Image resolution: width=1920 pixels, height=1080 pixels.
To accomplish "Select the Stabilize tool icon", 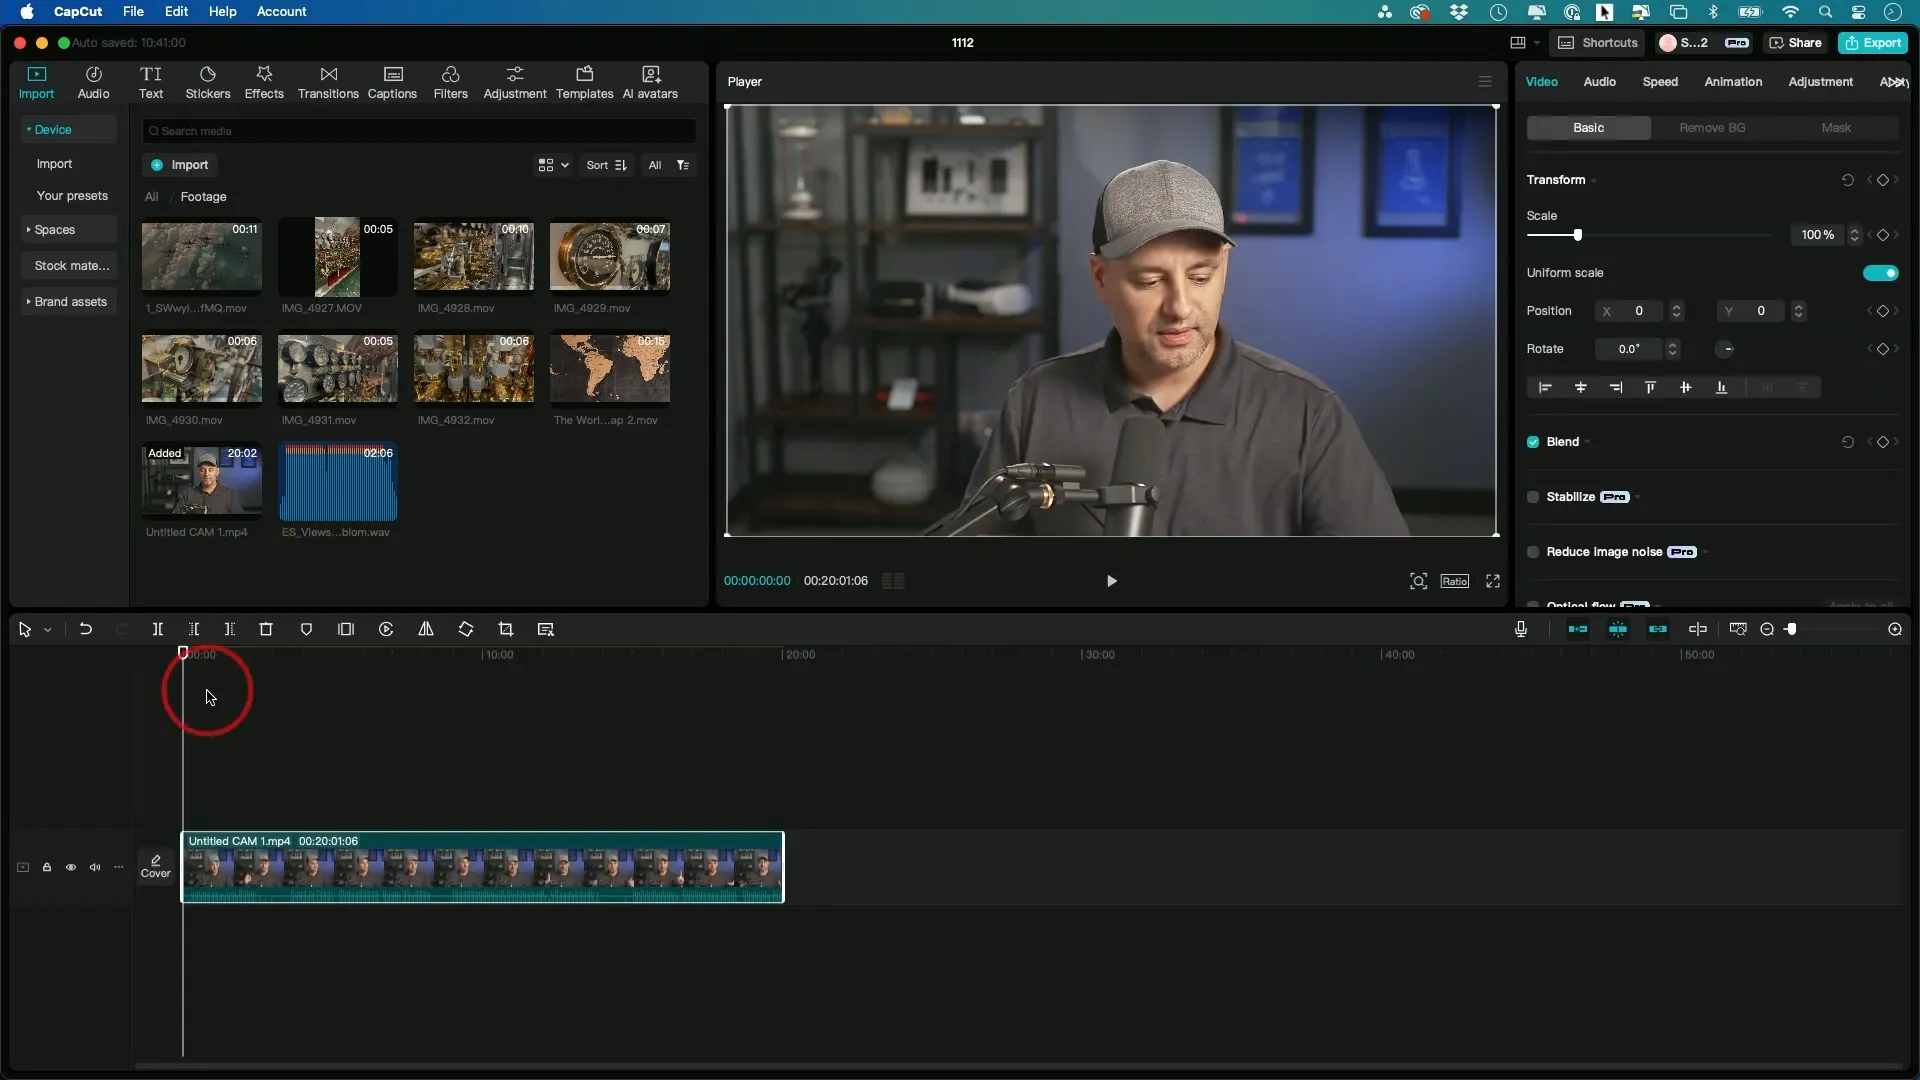I will click(x=1534, y=496).
